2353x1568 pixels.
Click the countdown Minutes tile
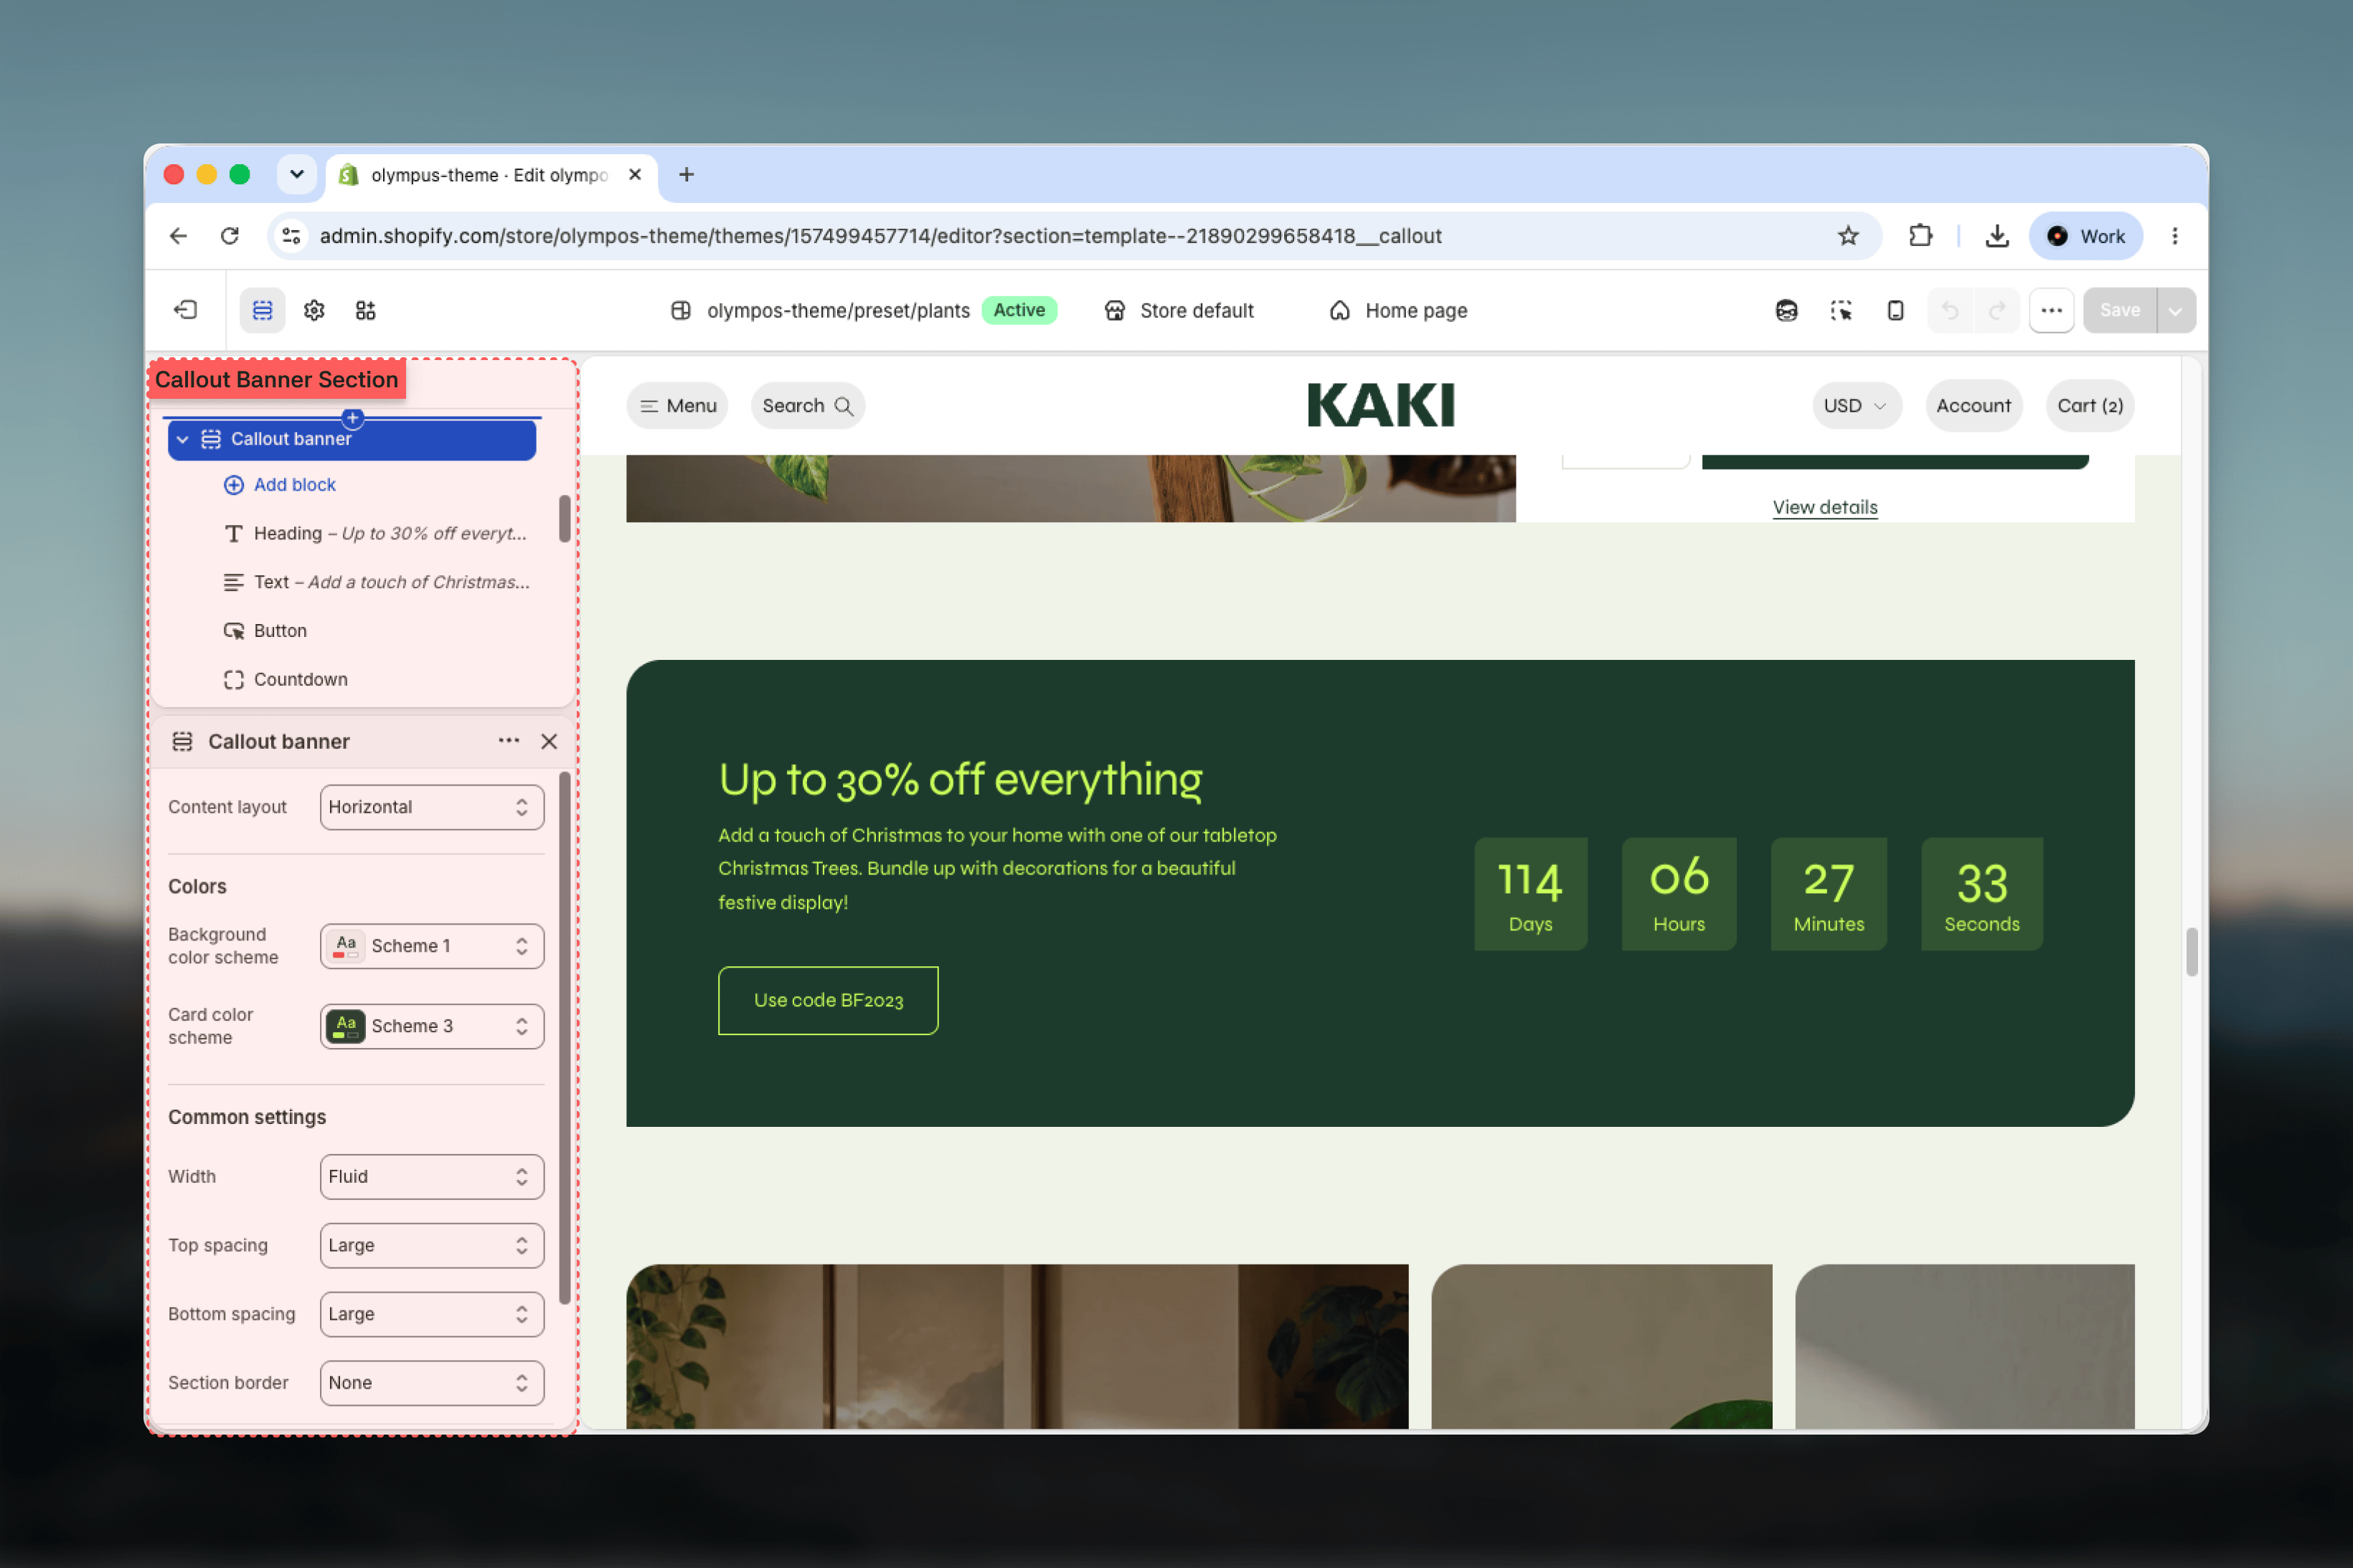1828,894
